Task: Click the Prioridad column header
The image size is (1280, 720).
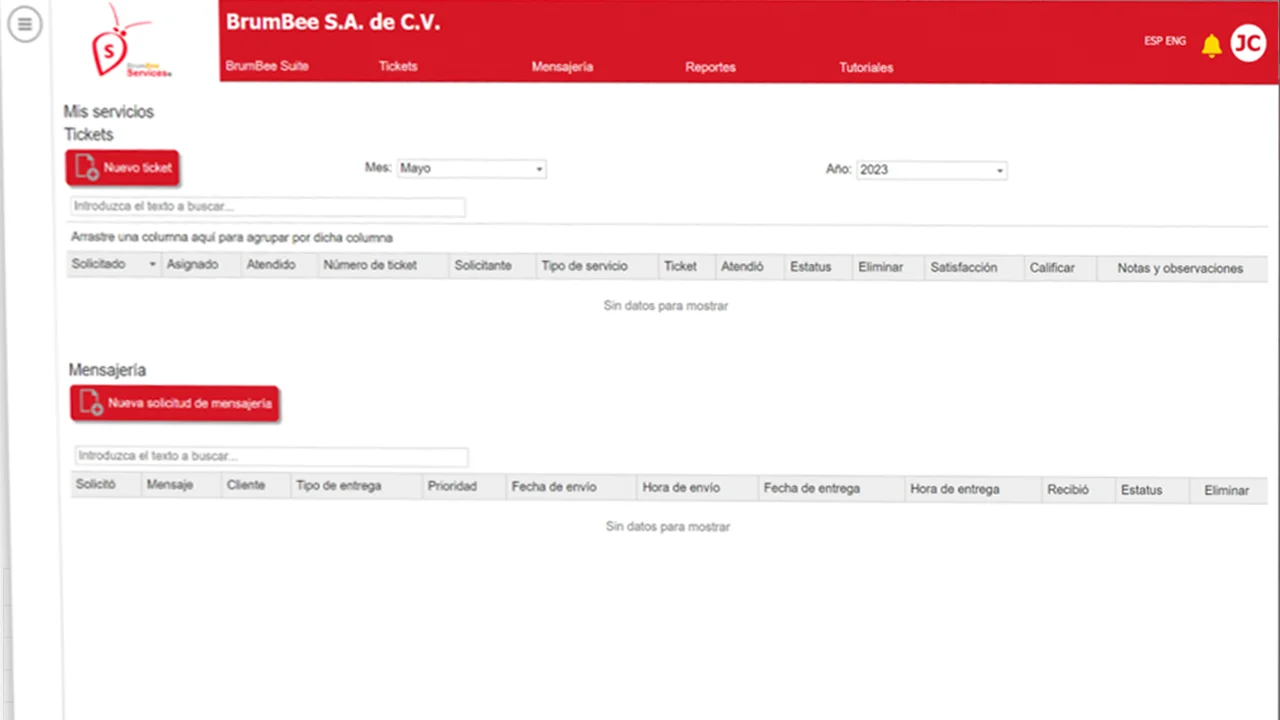Action: (464, 486)
